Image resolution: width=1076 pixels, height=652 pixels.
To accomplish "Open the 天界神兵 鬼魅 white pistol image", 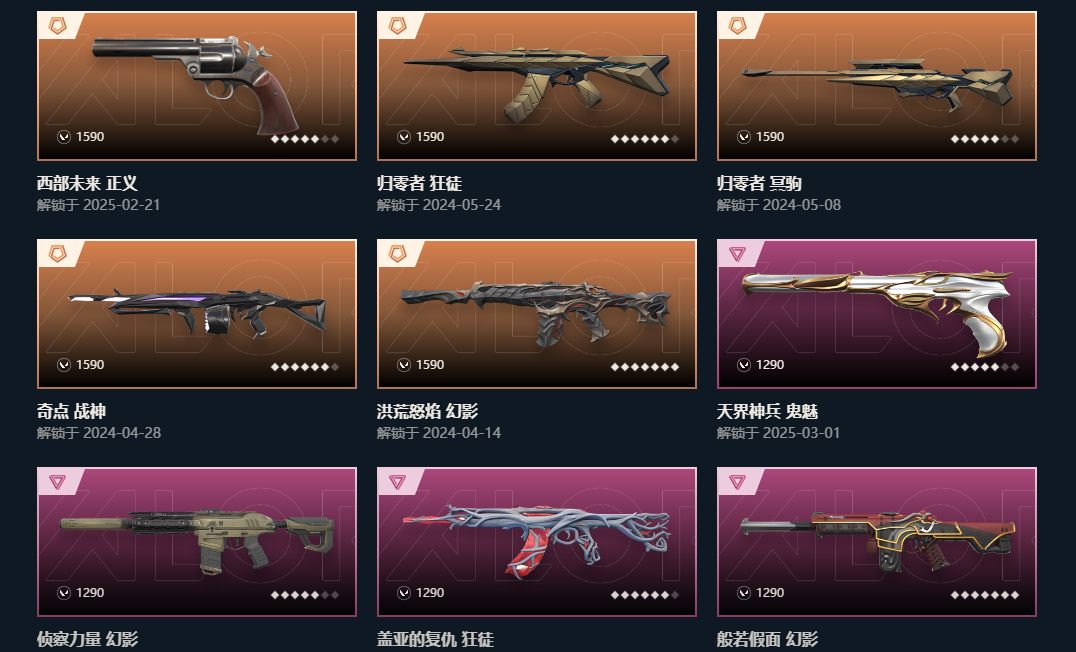I will [876, 311].
